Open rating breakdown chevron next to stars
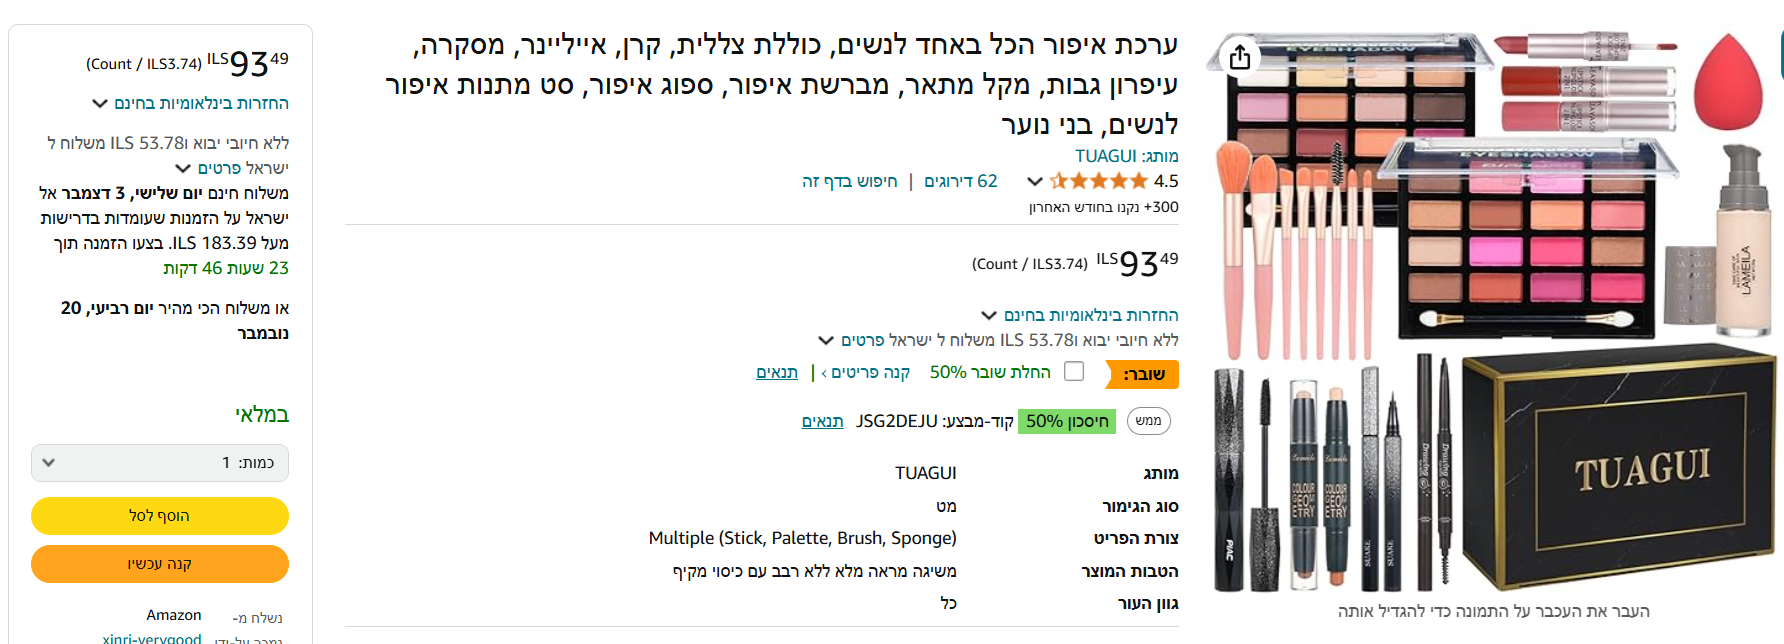Viewport: 1784px width, 644px height. tap(1035, 181)
